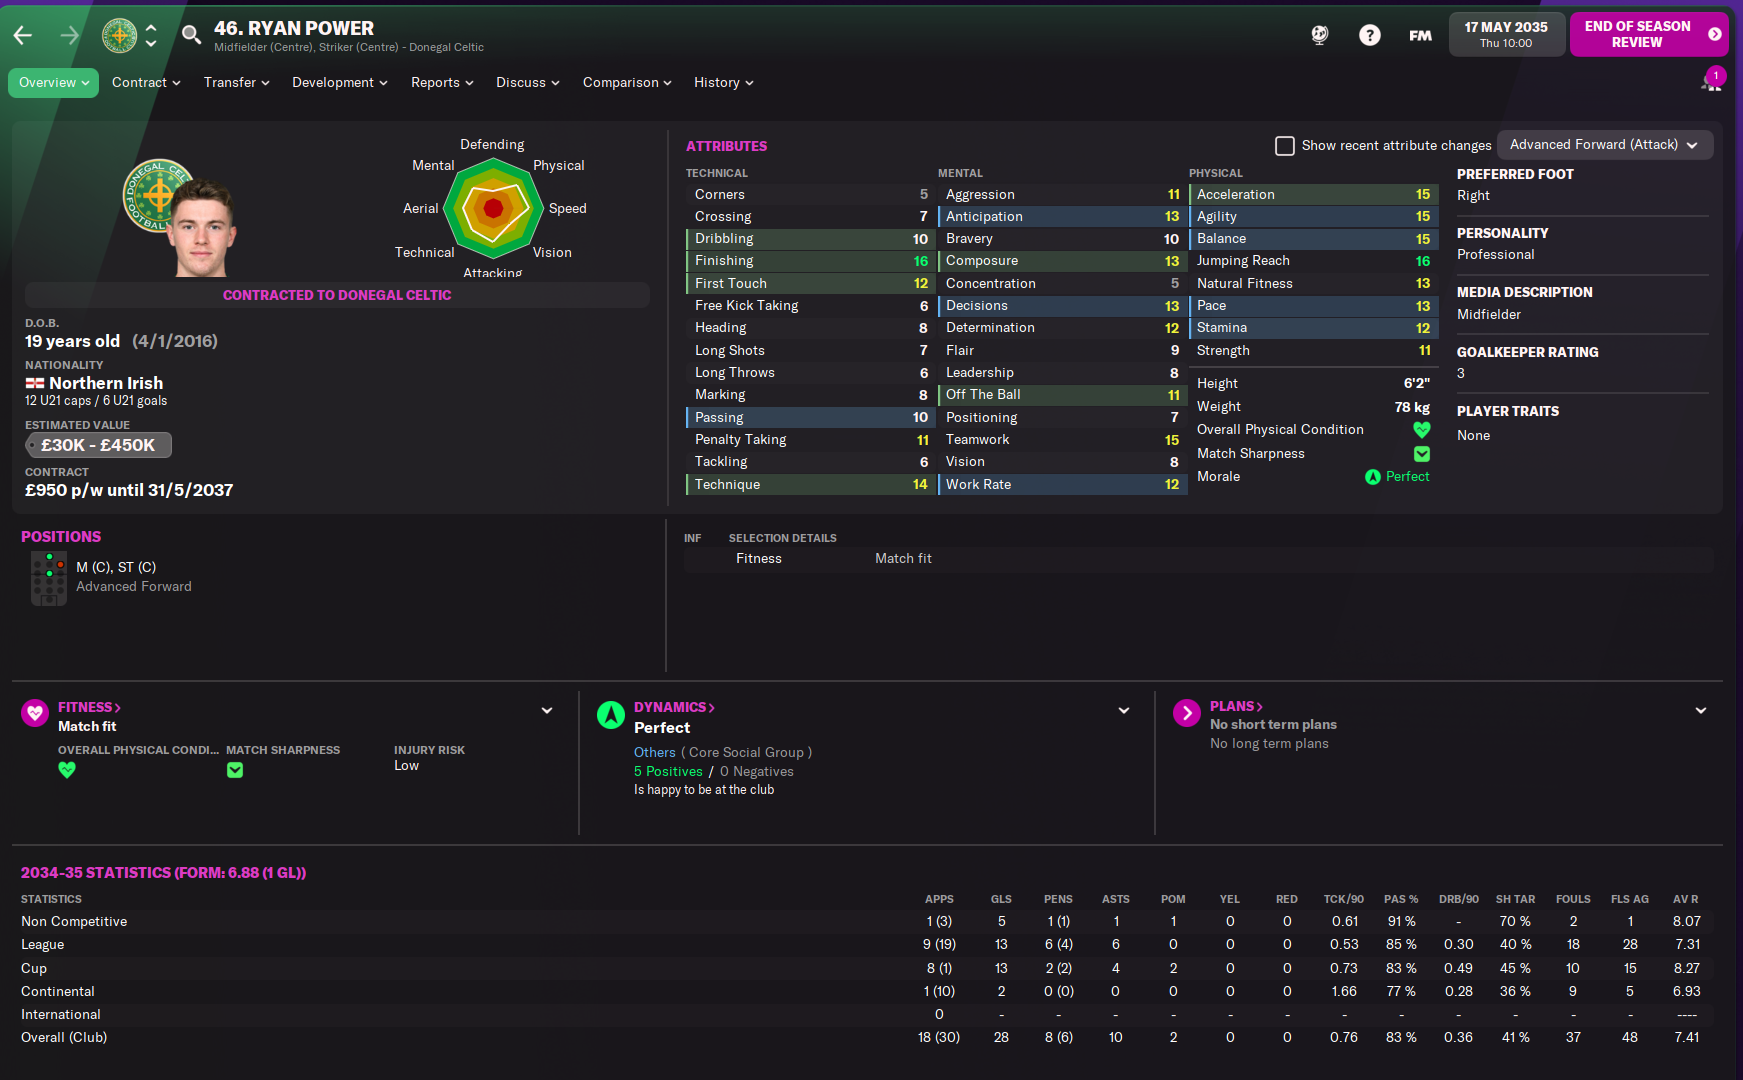Select the Acceleration attribute row
Image resolution: width=1743 pixels, height=1080 pixels.
pos(1313,194)
